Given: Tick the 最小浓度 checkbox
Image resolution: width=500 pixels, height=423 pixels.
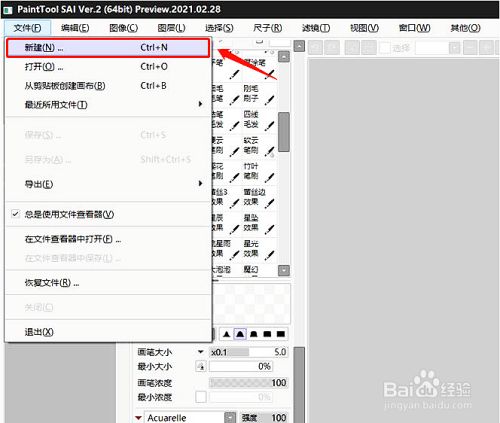Looking at the screenshot, I should [x=201, y=397].
